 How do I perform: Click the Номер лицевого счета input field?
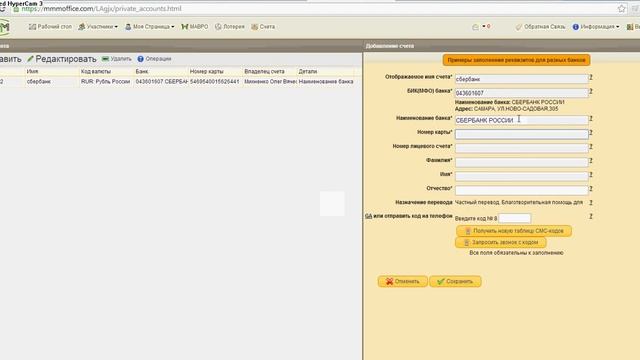521,148
